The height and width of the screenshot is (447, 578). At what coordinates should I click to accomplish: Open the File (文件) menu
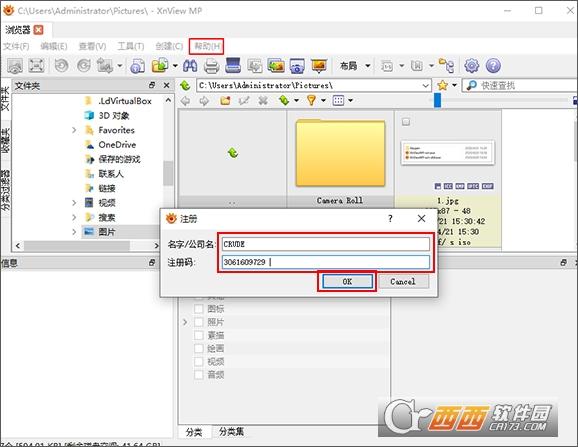(x=17, y=46)
